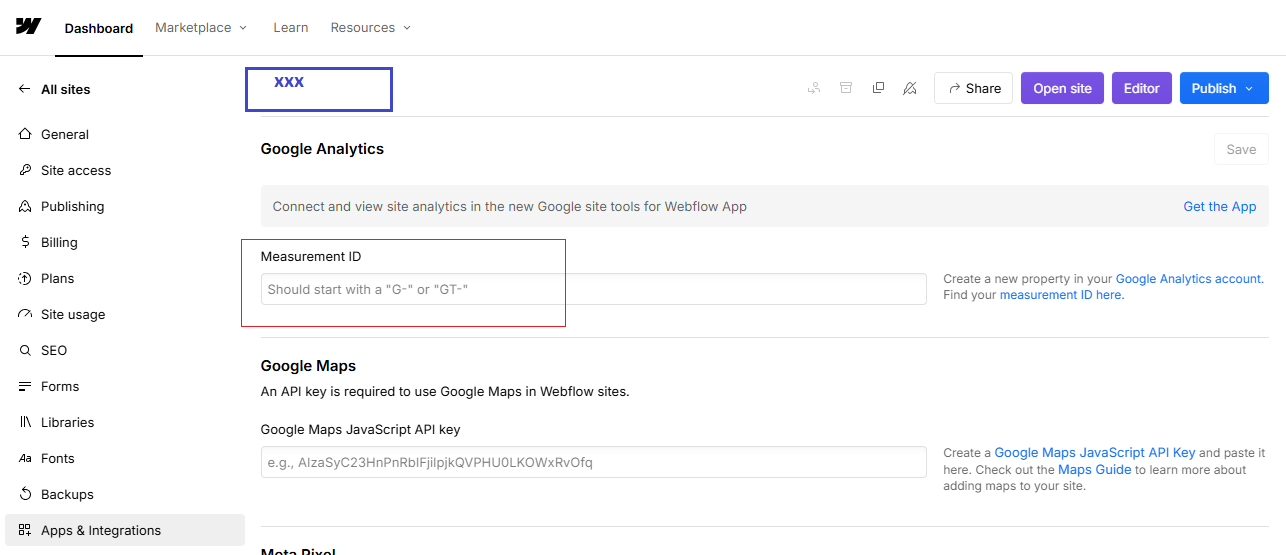Viewport: 1286px width, 555px height.
Task: Focus Google Maps JavaScript API key field
Action: tap(594, 462)
